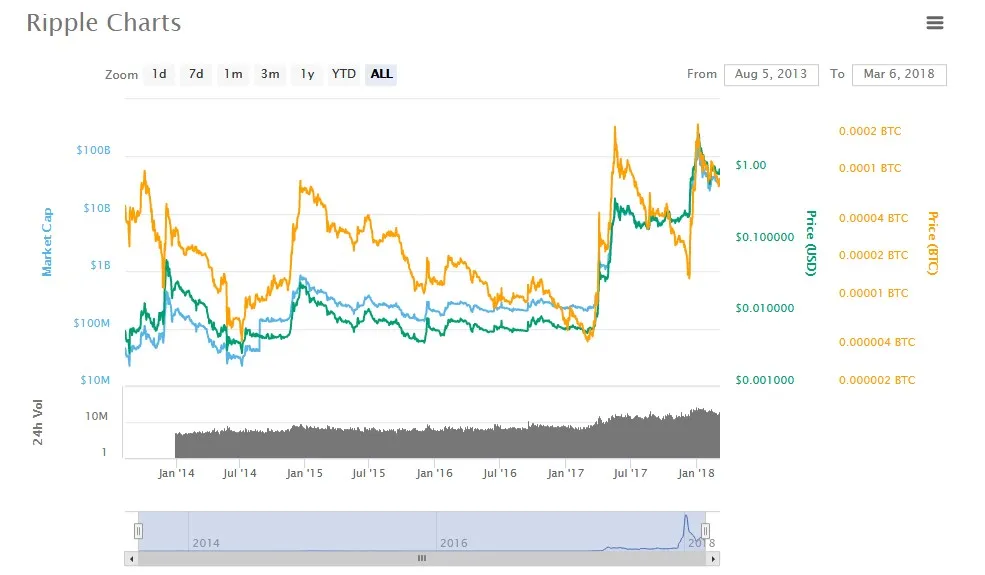985x575 pixels.
Task: Click the navigator scrollbar left arrow
Action: (131, 558)
